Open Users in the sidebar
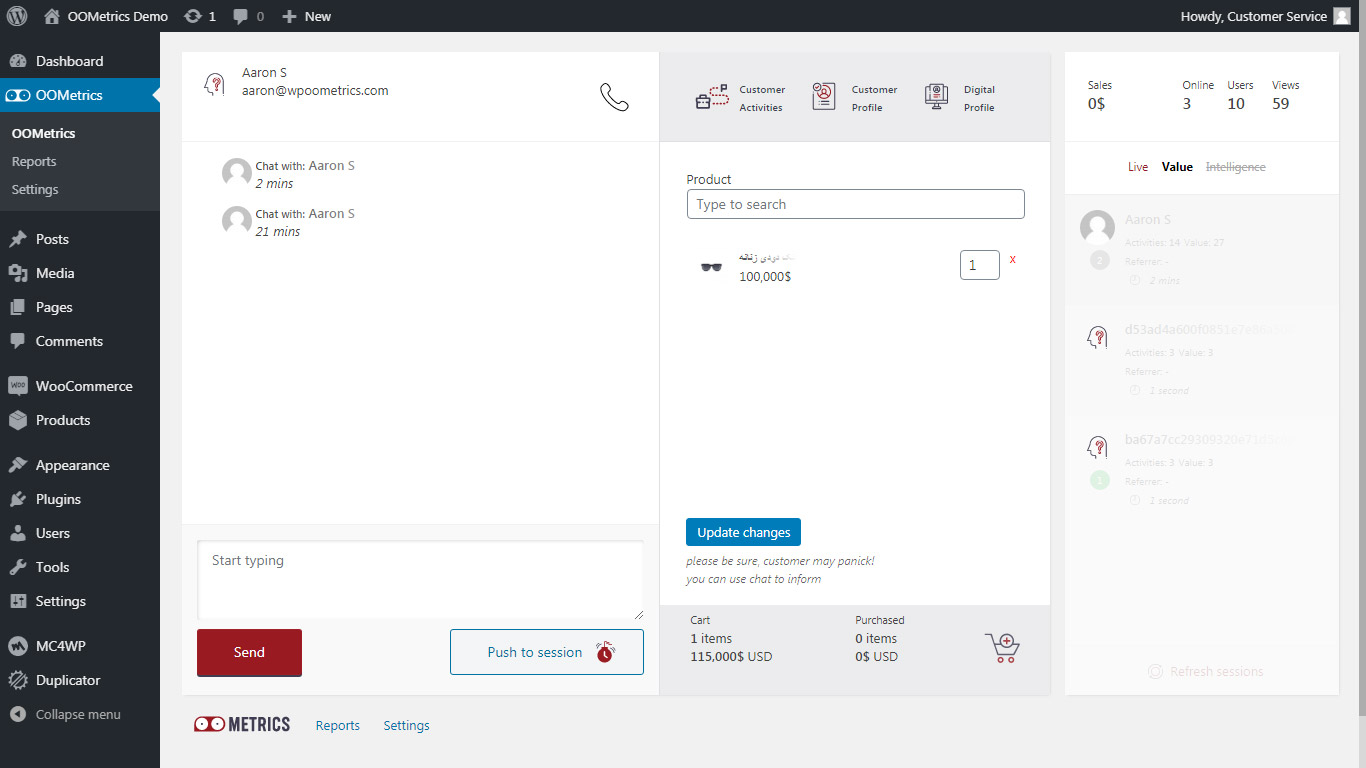Image resolution: width=1366 pixels, height=768 pixels. (80, 533)
